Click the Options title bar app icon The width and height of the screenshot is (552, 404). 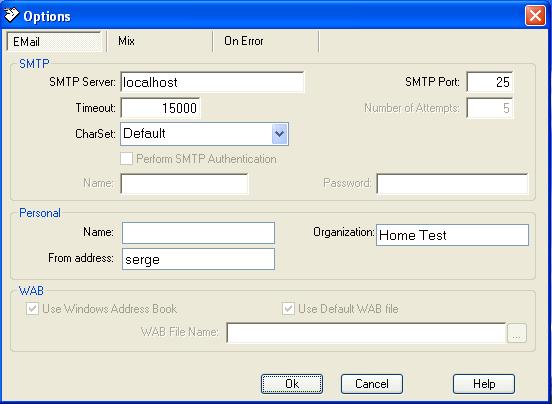(12, 15)
